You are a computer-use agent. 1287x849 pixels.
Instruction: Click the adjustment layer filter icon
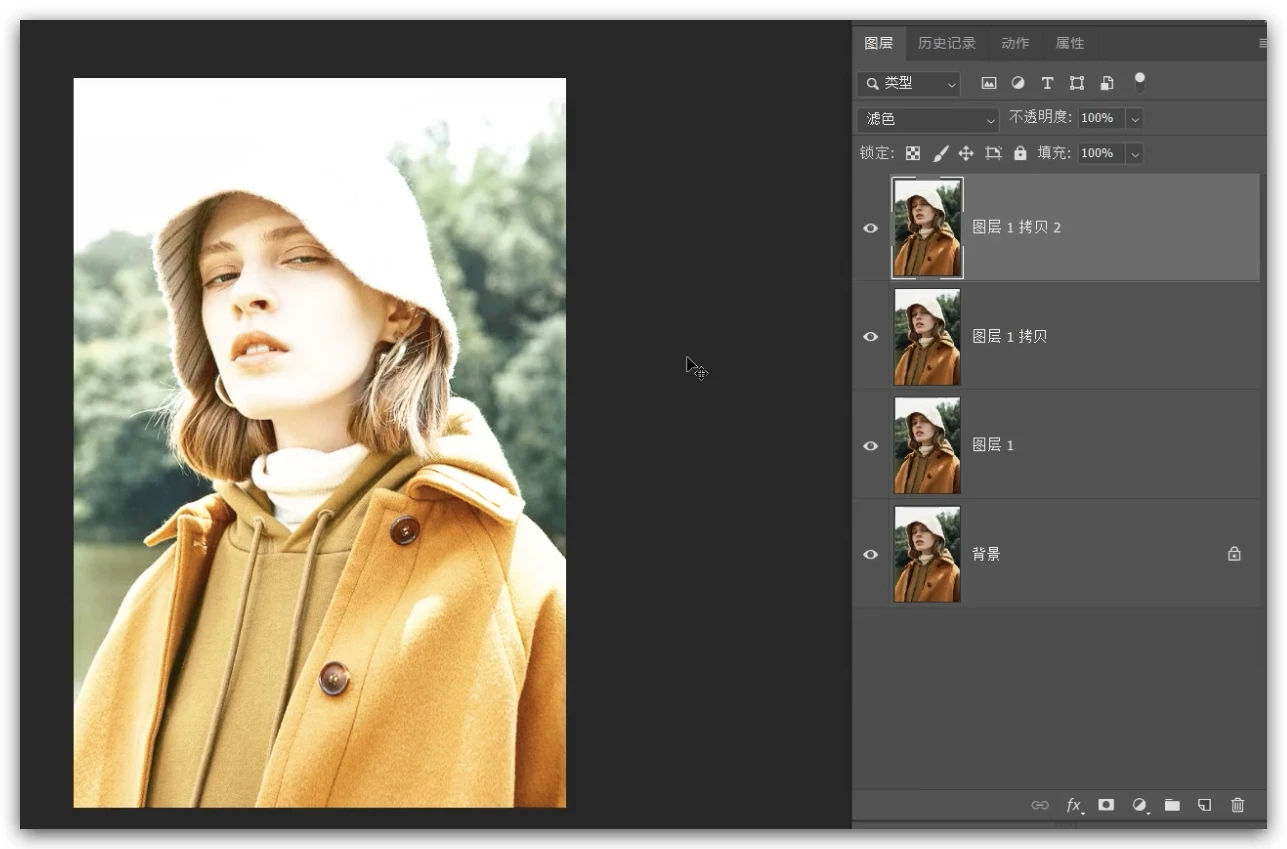click(1018, 84)
